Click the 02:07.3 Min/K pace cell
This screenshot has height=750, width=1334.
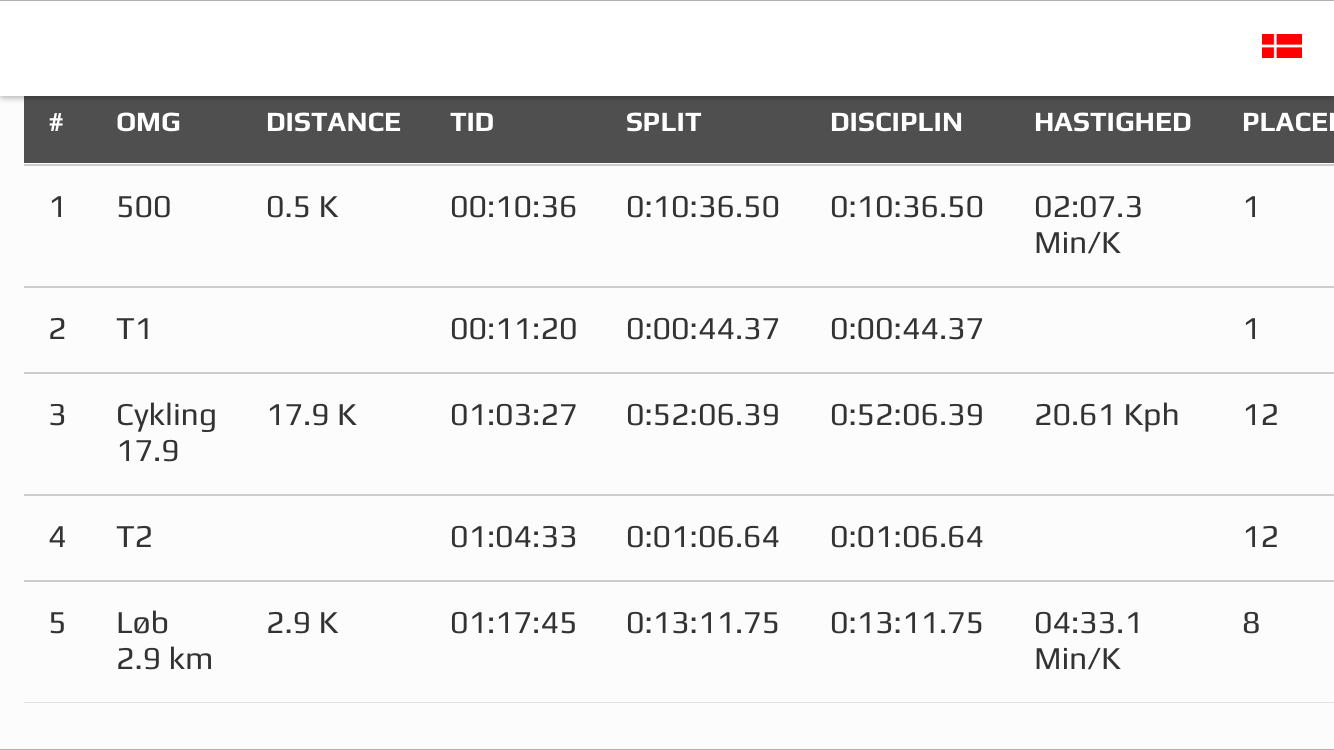tap(1087, 224)
